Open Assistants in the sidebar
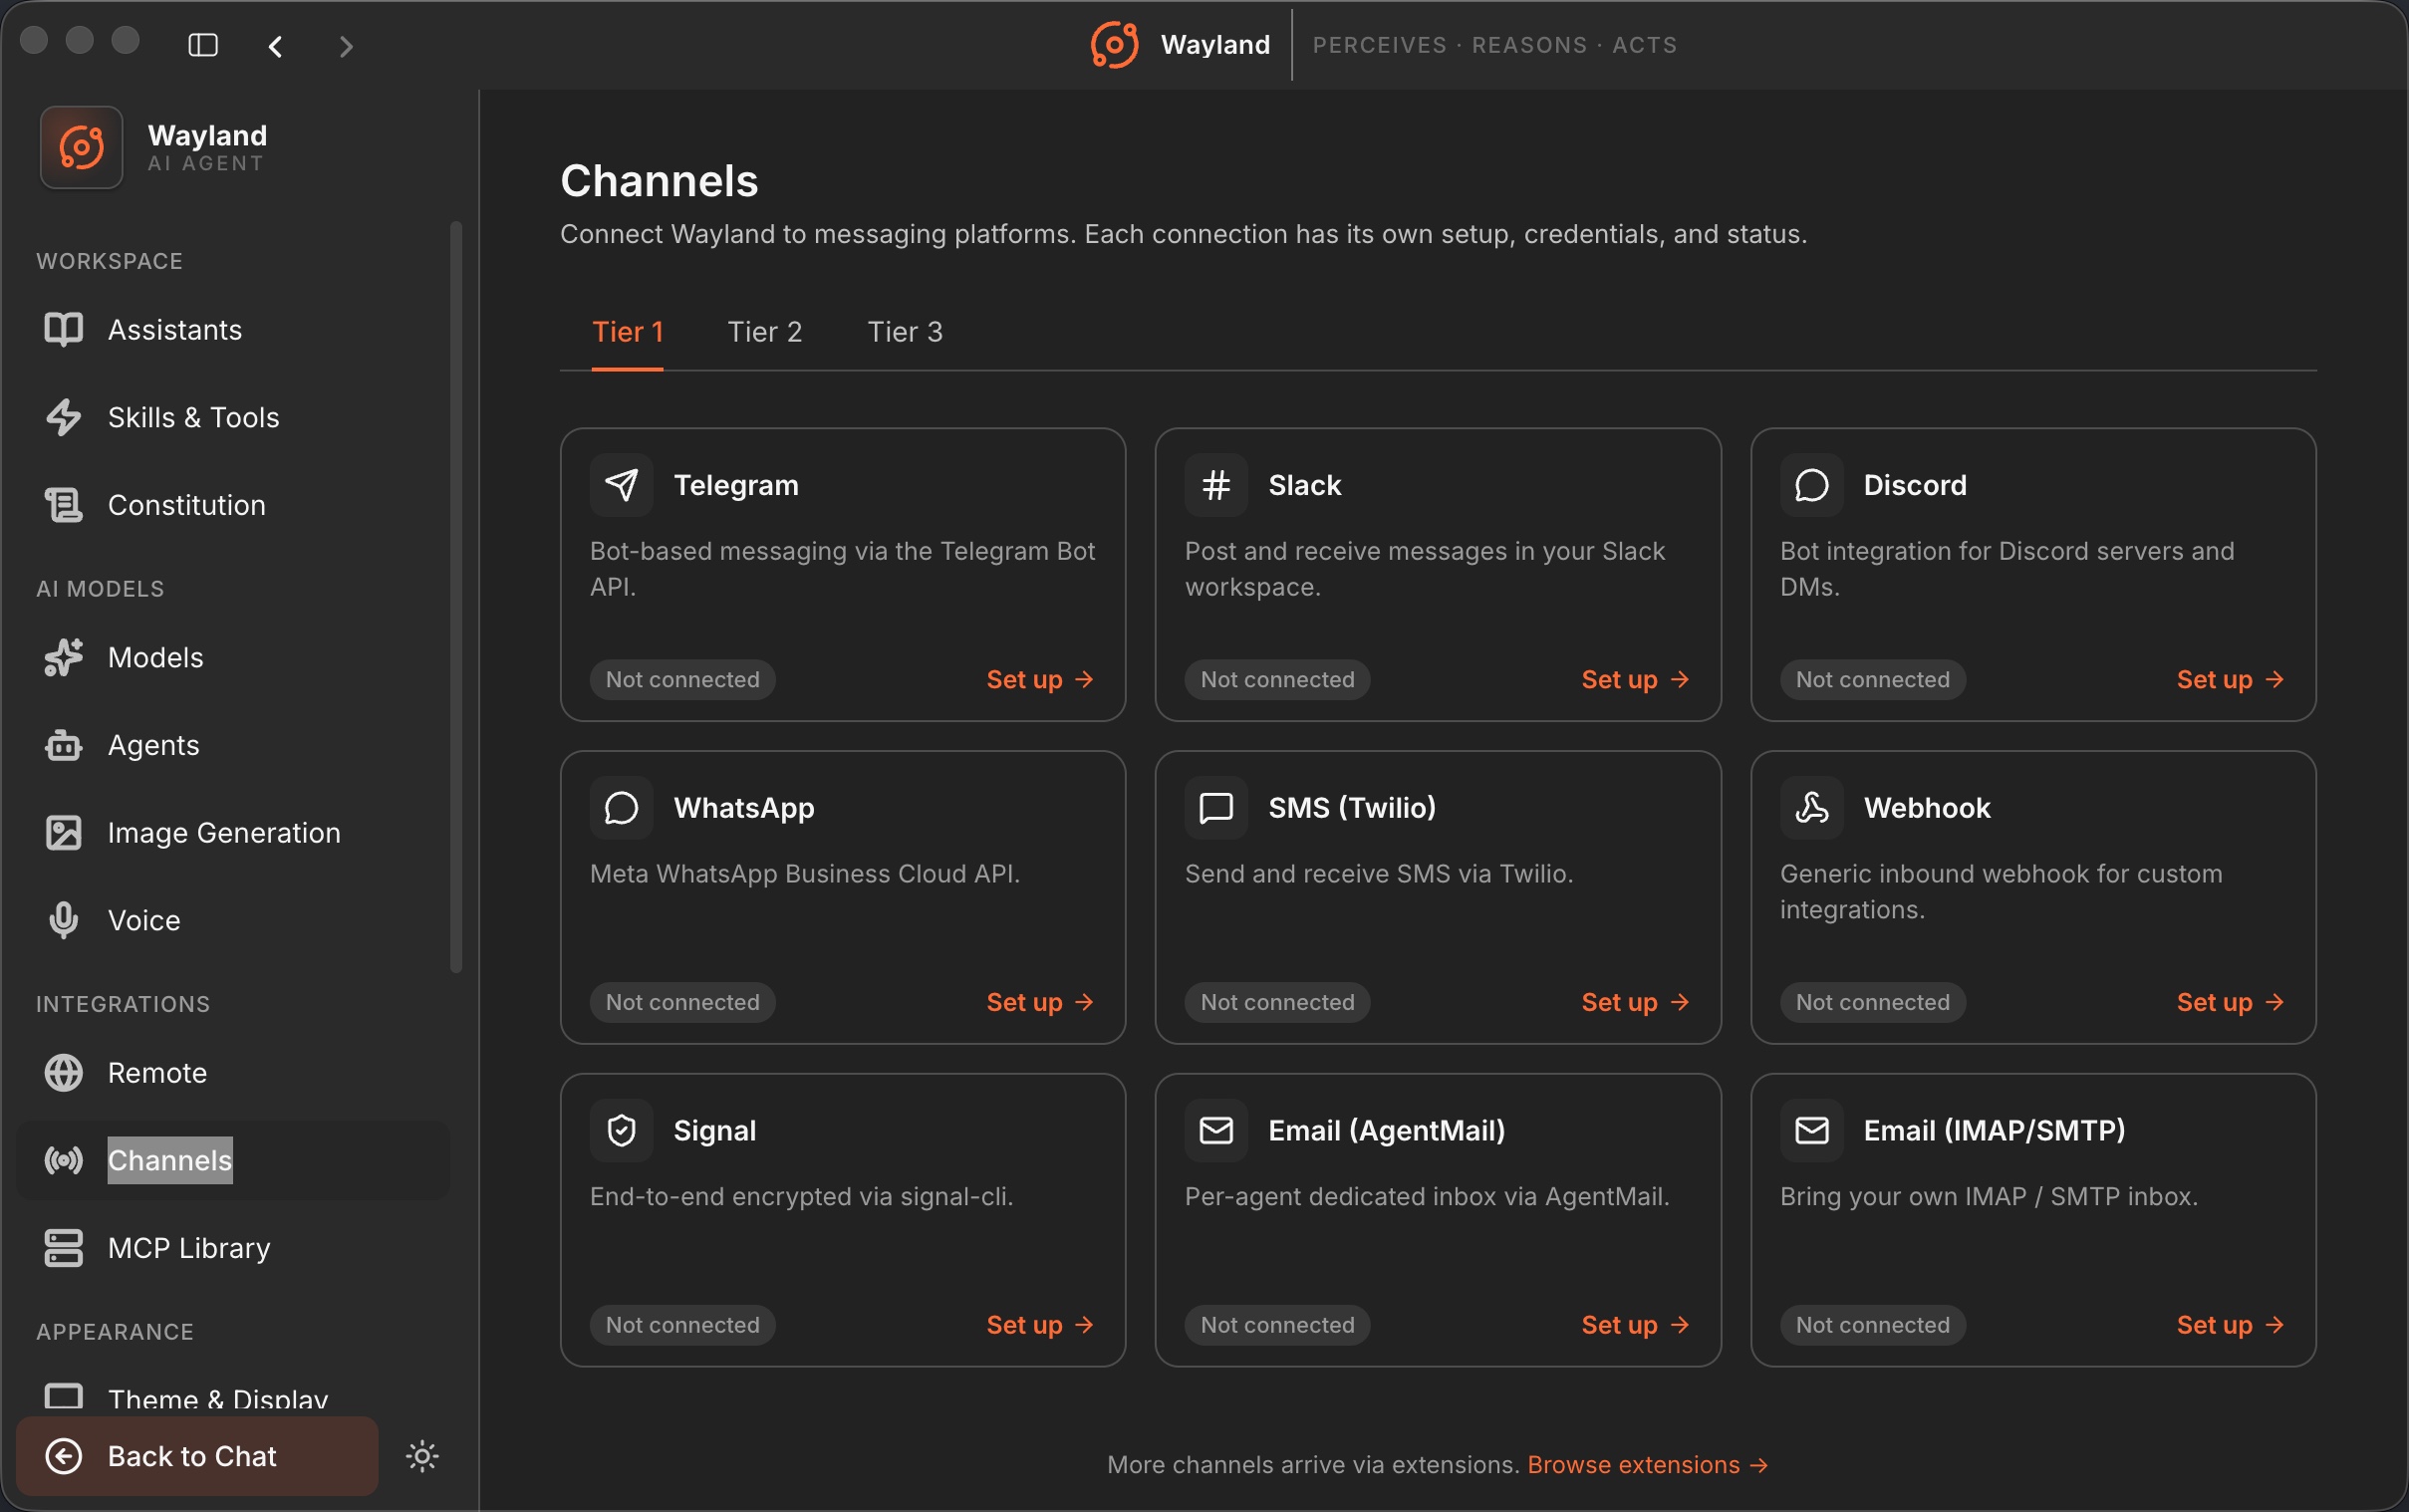2409x1512 pixels. point(232,330)
